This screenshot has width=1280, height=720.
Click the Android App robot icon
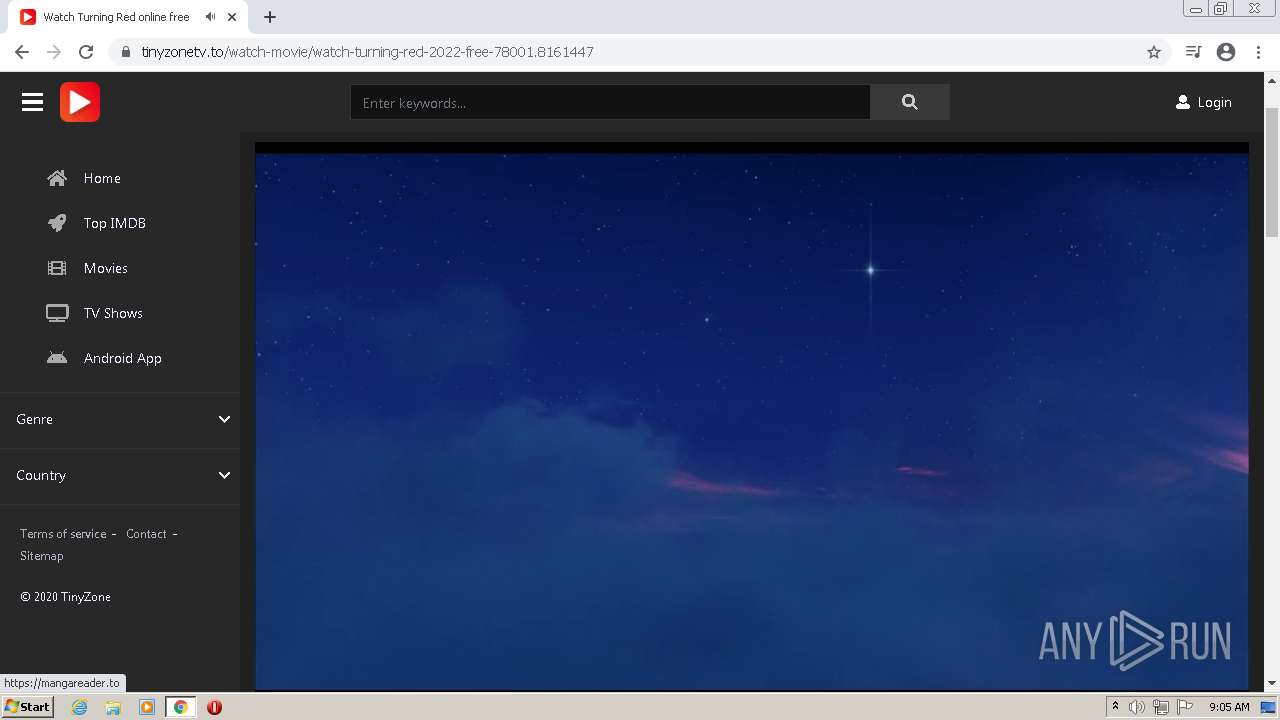click(x=57, y=358)
